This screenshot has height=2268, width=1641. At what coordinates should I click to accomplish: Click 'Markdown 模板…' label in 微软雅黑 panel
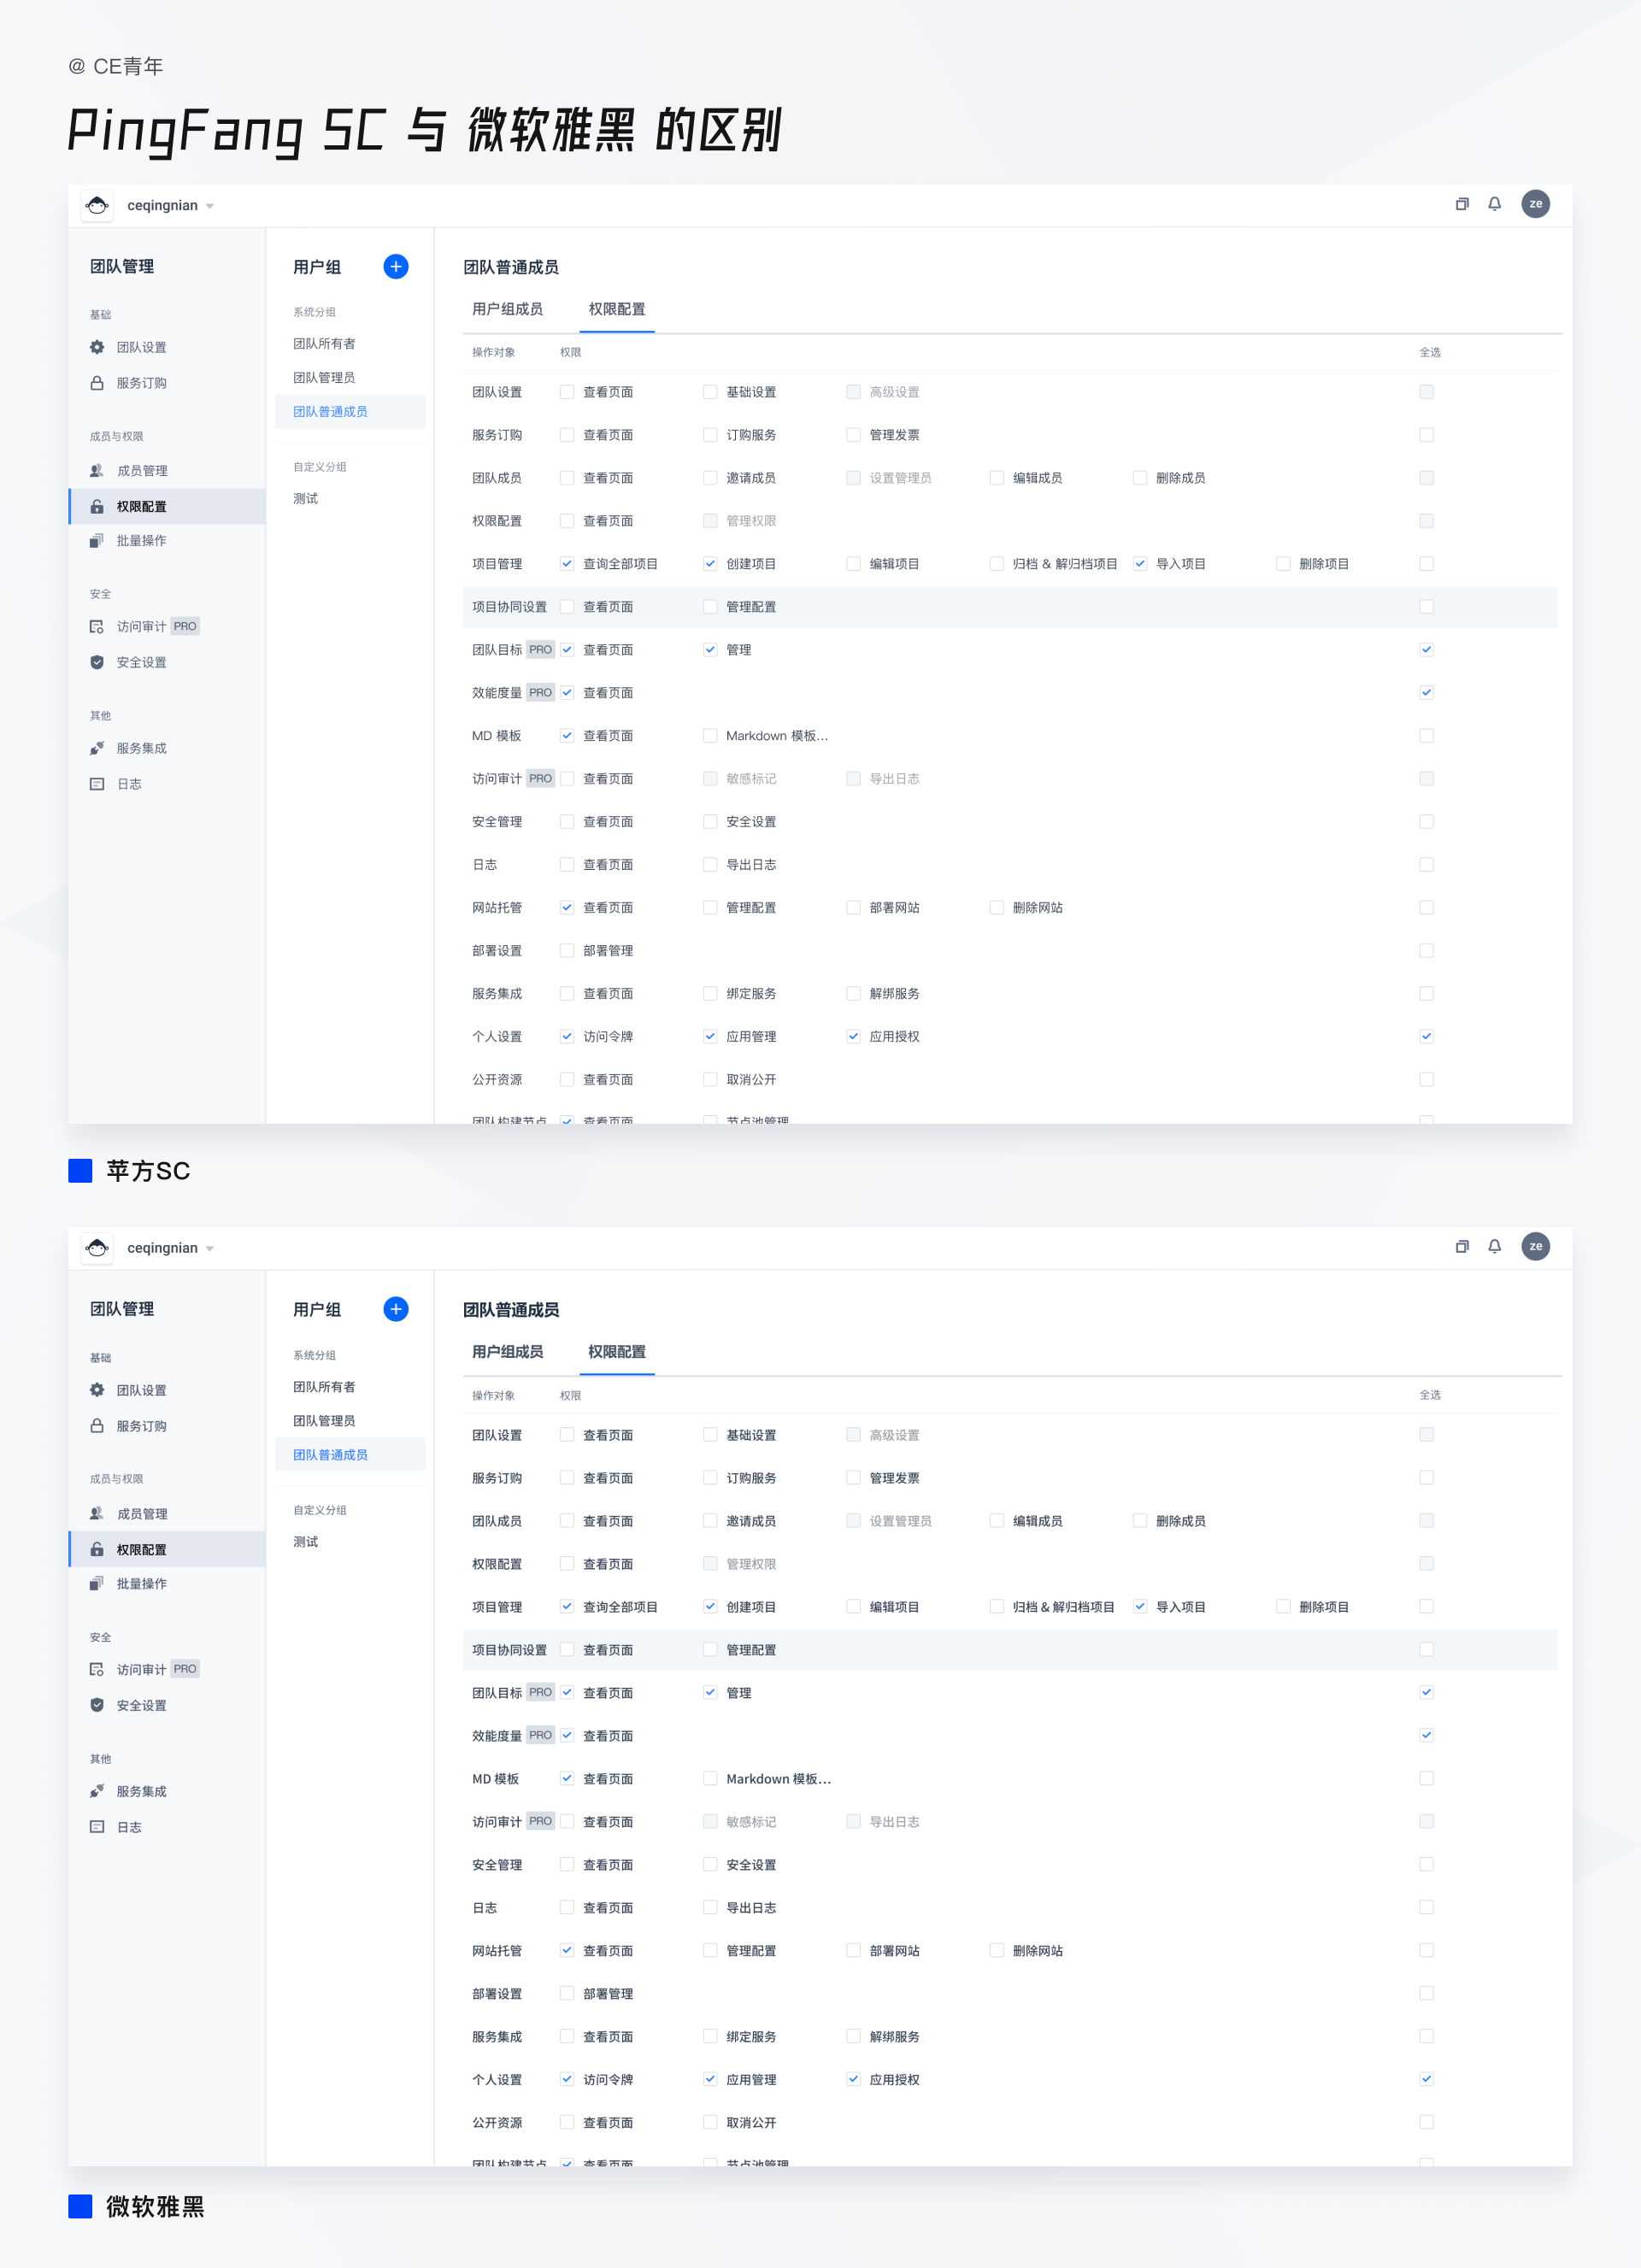click(x=778, y=1779)
